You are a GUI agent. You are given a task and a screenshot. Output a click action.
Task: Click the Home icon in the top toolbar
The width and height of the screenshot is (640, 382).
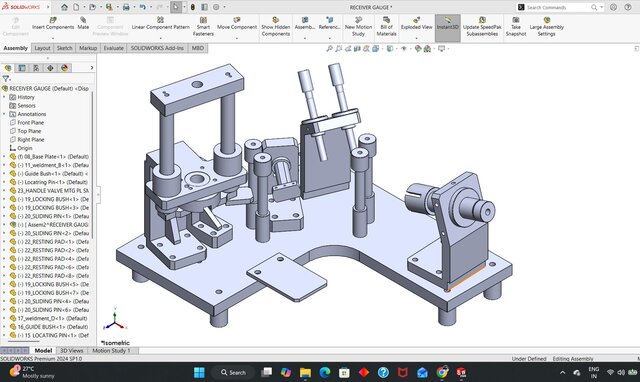[x=64, y=7]
